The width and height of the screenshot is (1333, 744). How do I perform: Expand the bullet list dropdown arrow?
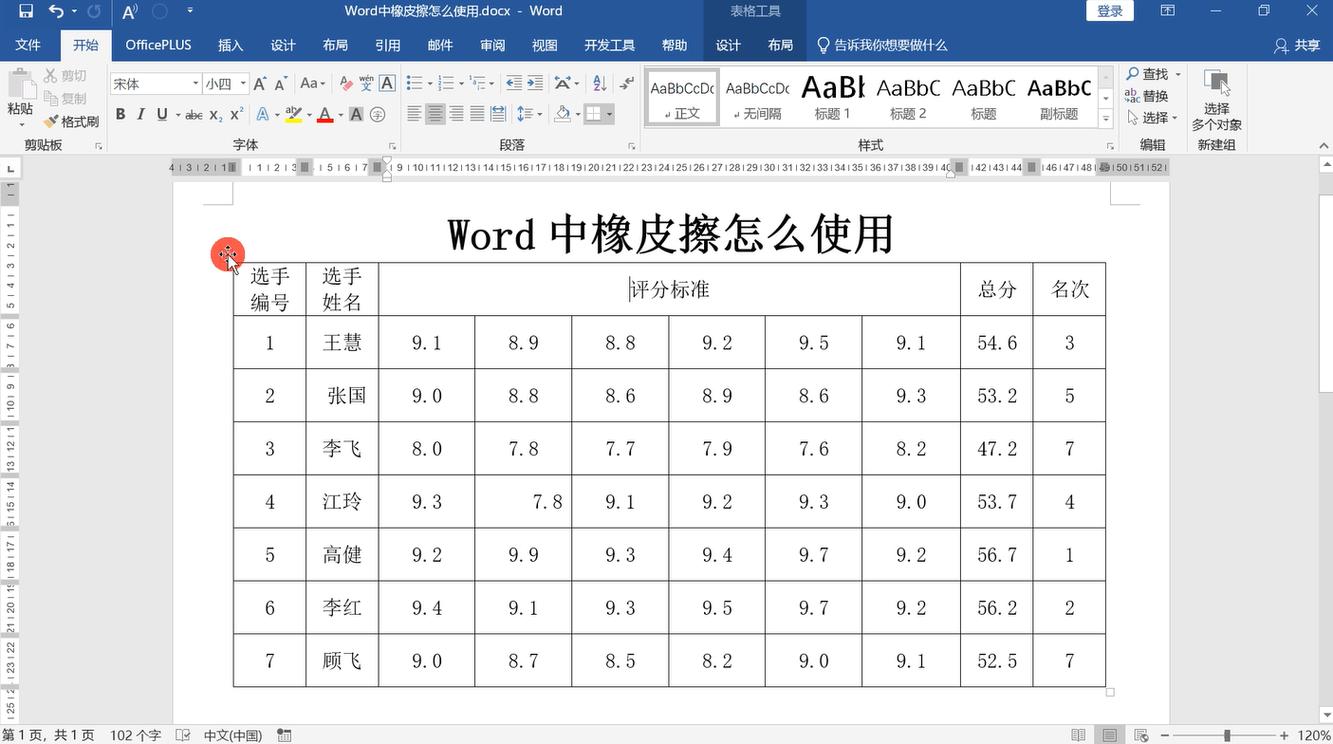pos(428,84)
